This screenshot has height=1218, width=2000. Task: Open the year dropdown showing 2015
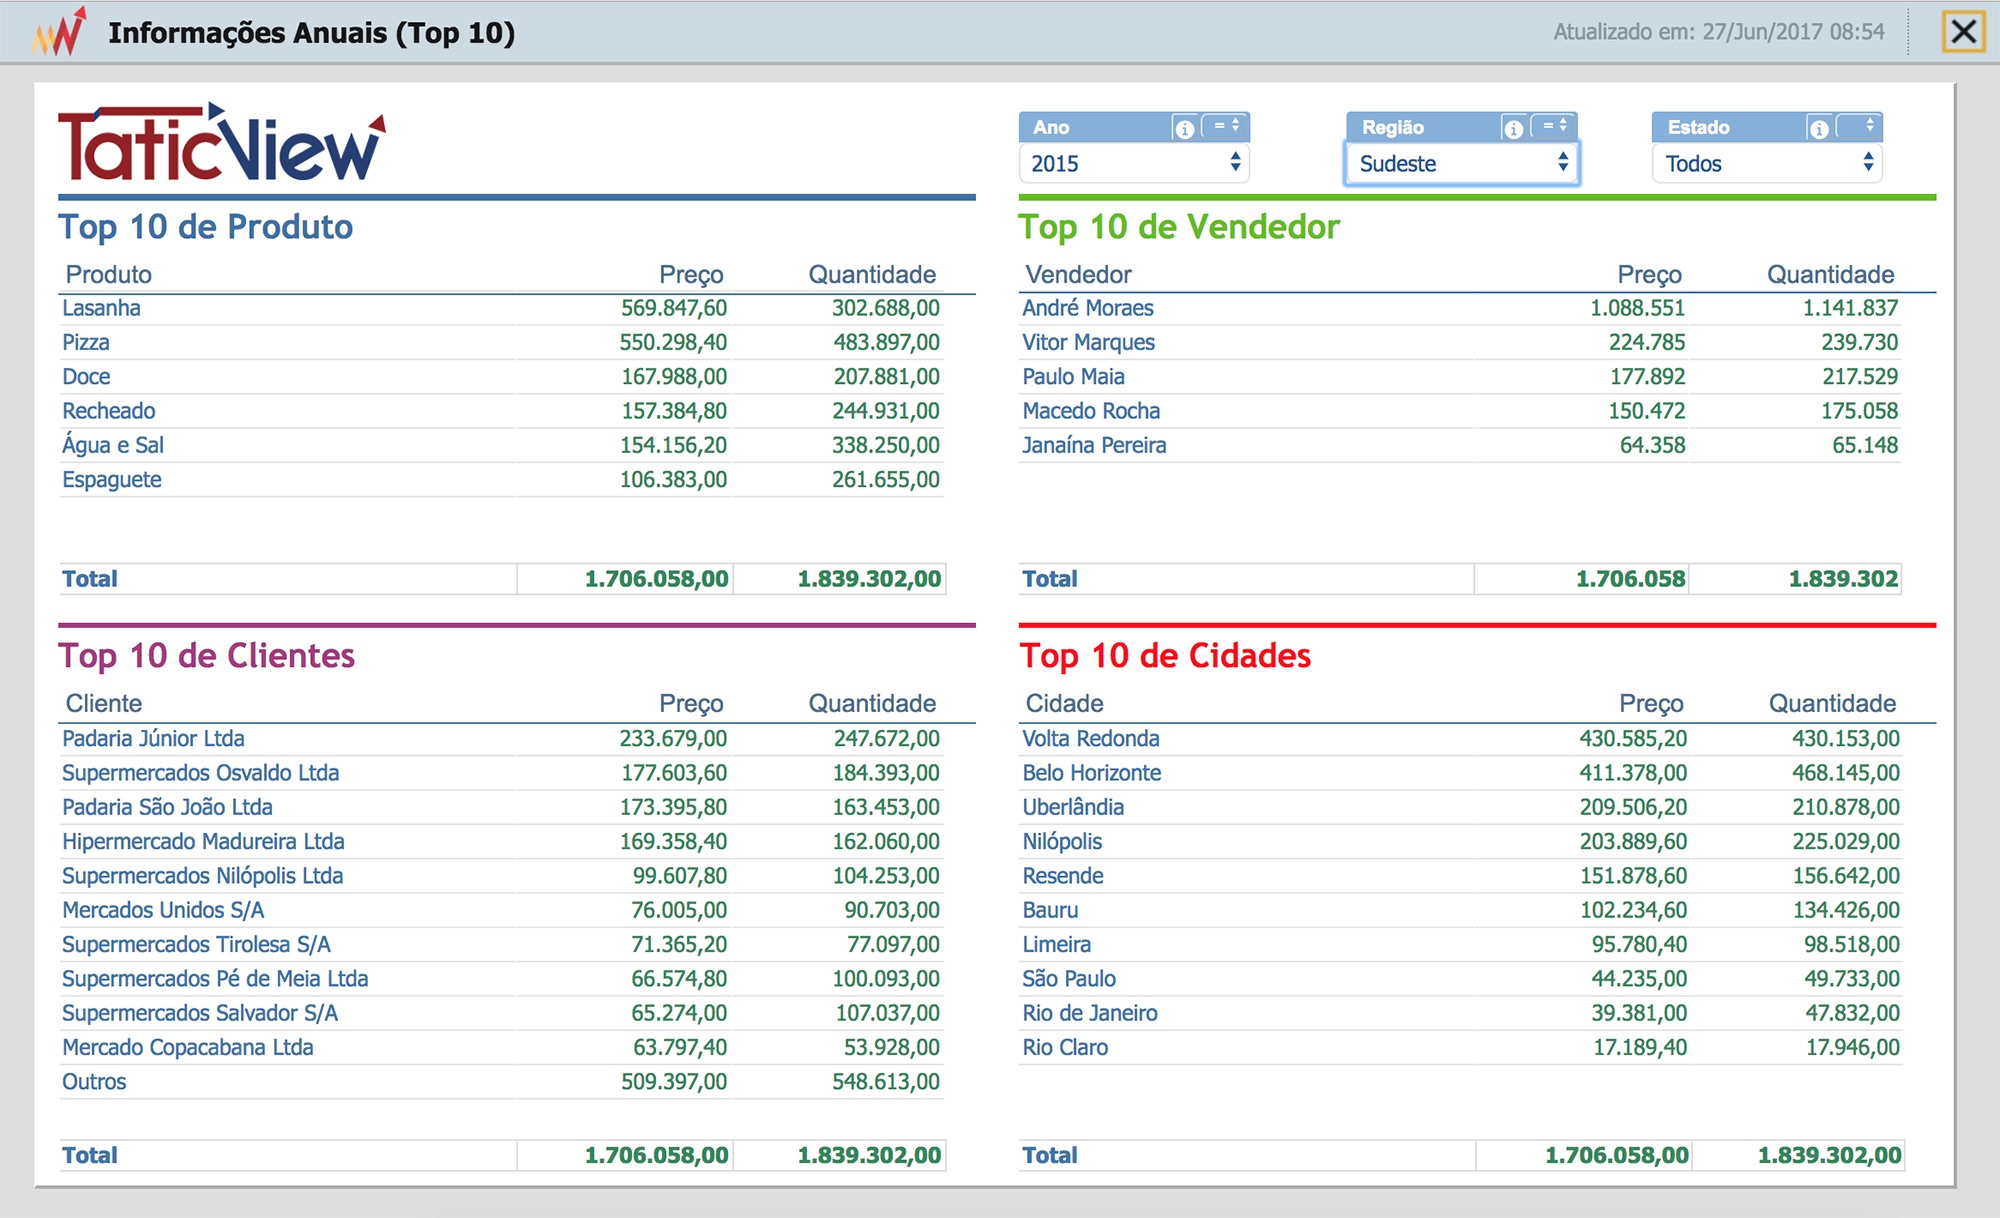[1134, 163]
